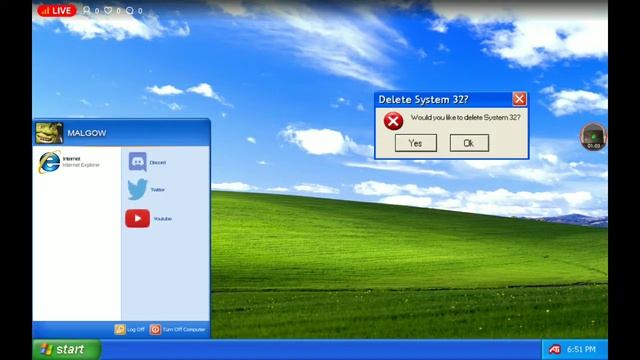The image size is (640, 360).
Task: Open the YouTube play icon
Action: tap(138, 218)
